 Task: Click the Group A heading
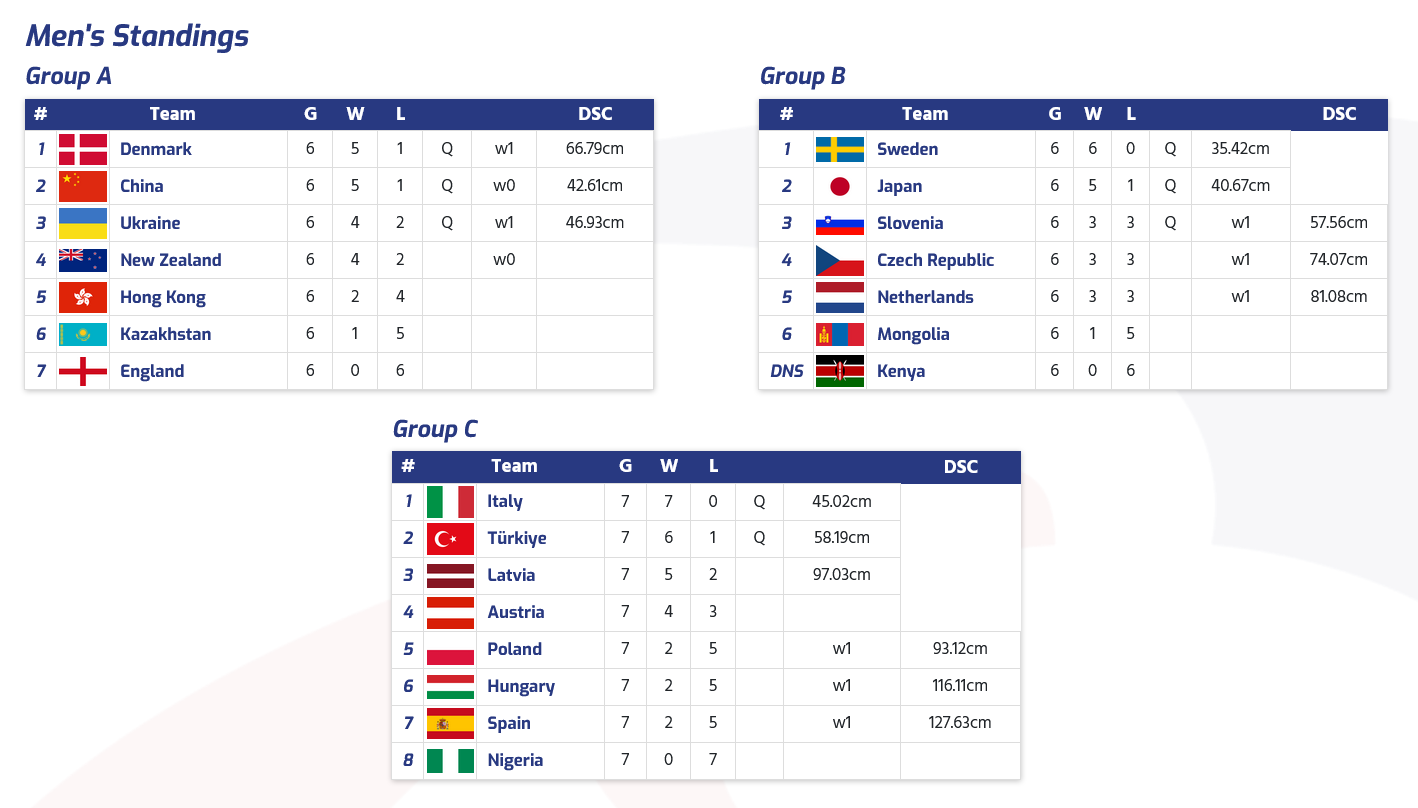(68, 76)
